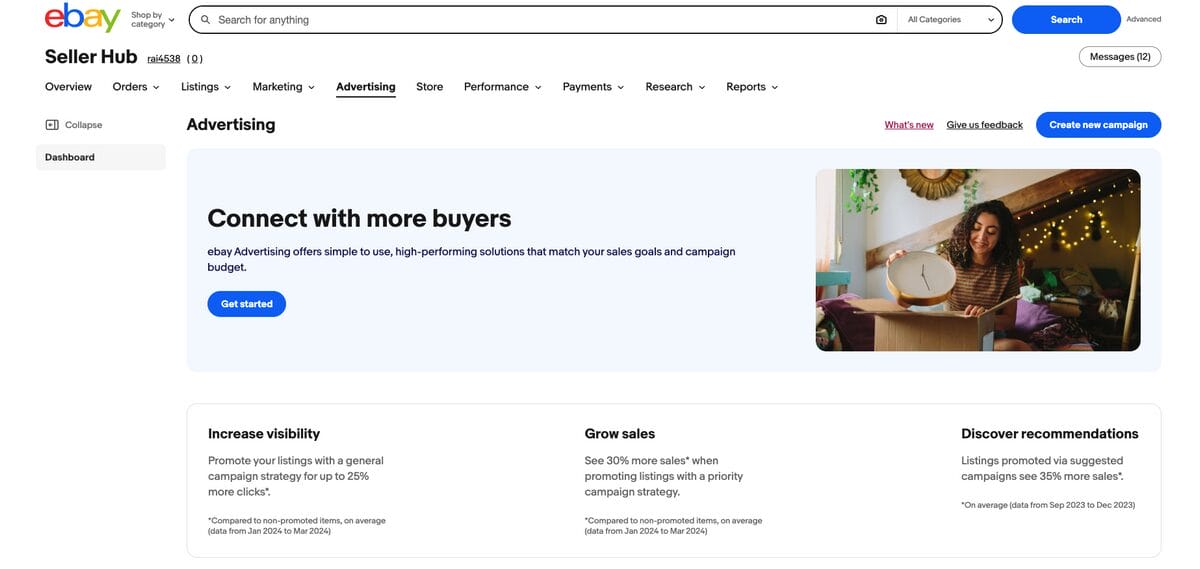Click the magnifier icon in search bar
Screen dimensions: 1200x569
click(206, 20)
